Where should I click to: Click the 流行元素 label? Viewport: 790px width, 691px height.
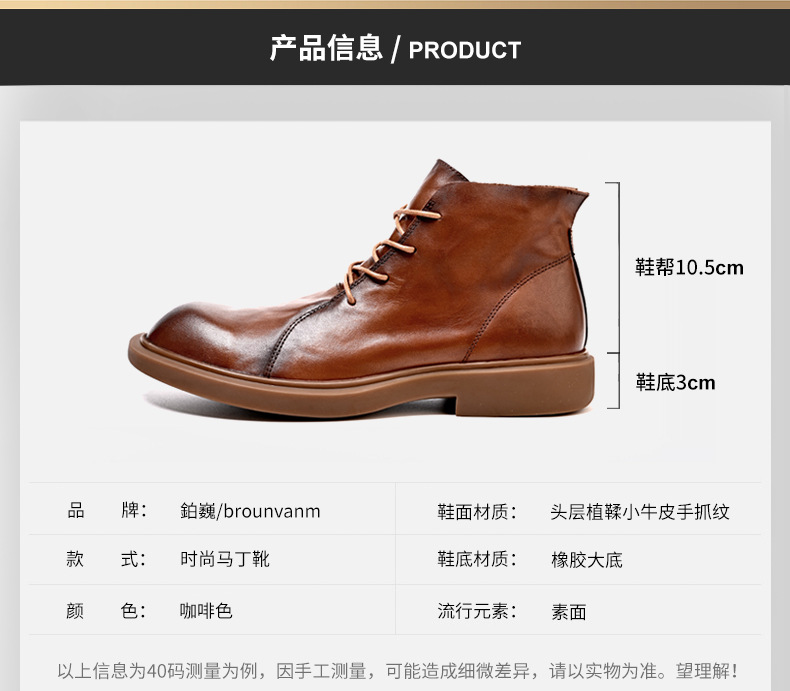477,611
